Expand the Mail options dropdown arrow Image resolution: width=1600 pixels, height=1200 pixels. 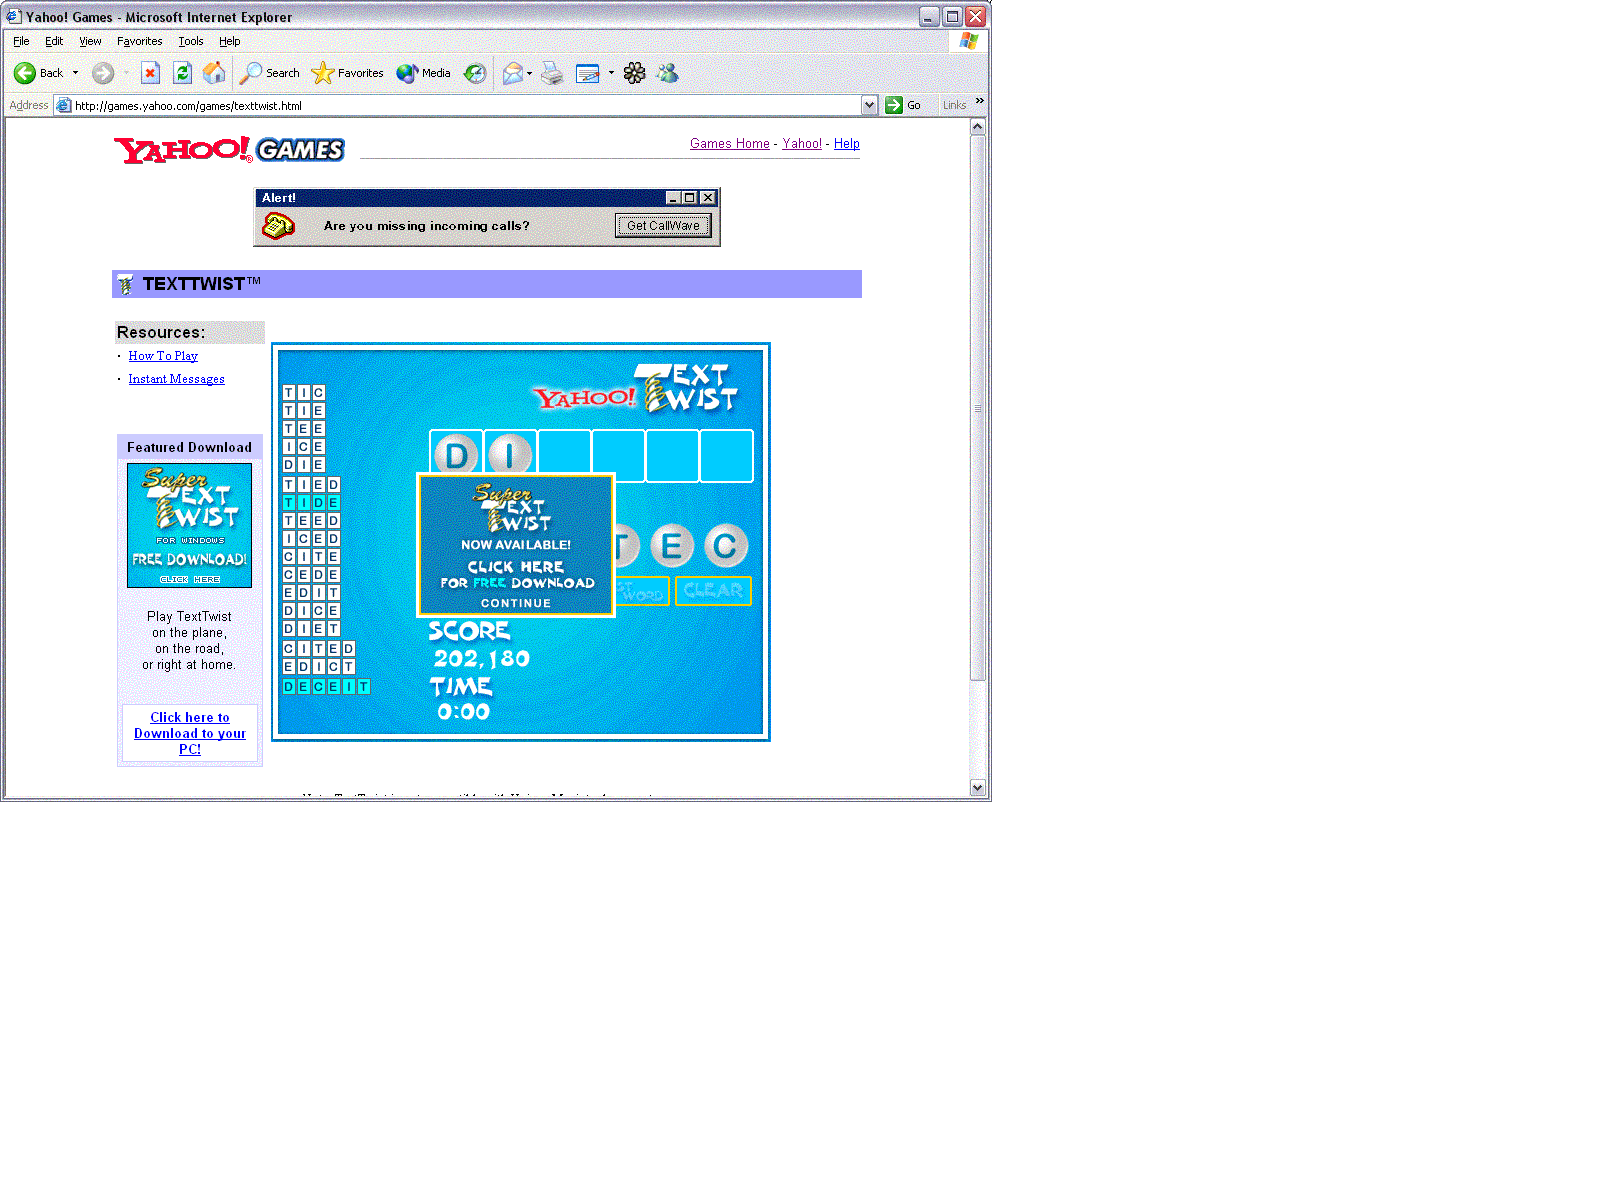pyautogui.click(x=529, y=73)
